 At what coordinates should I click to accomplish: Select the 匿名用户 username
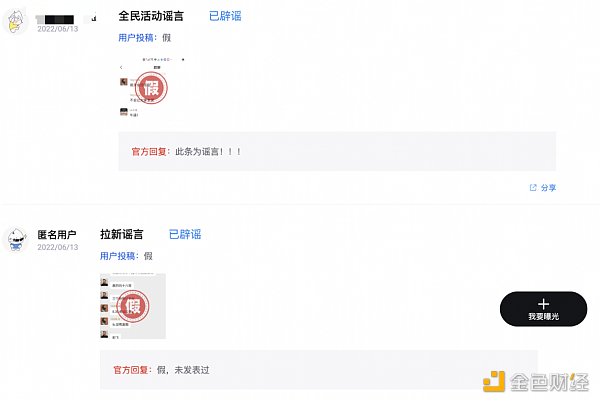click(57, 234)
